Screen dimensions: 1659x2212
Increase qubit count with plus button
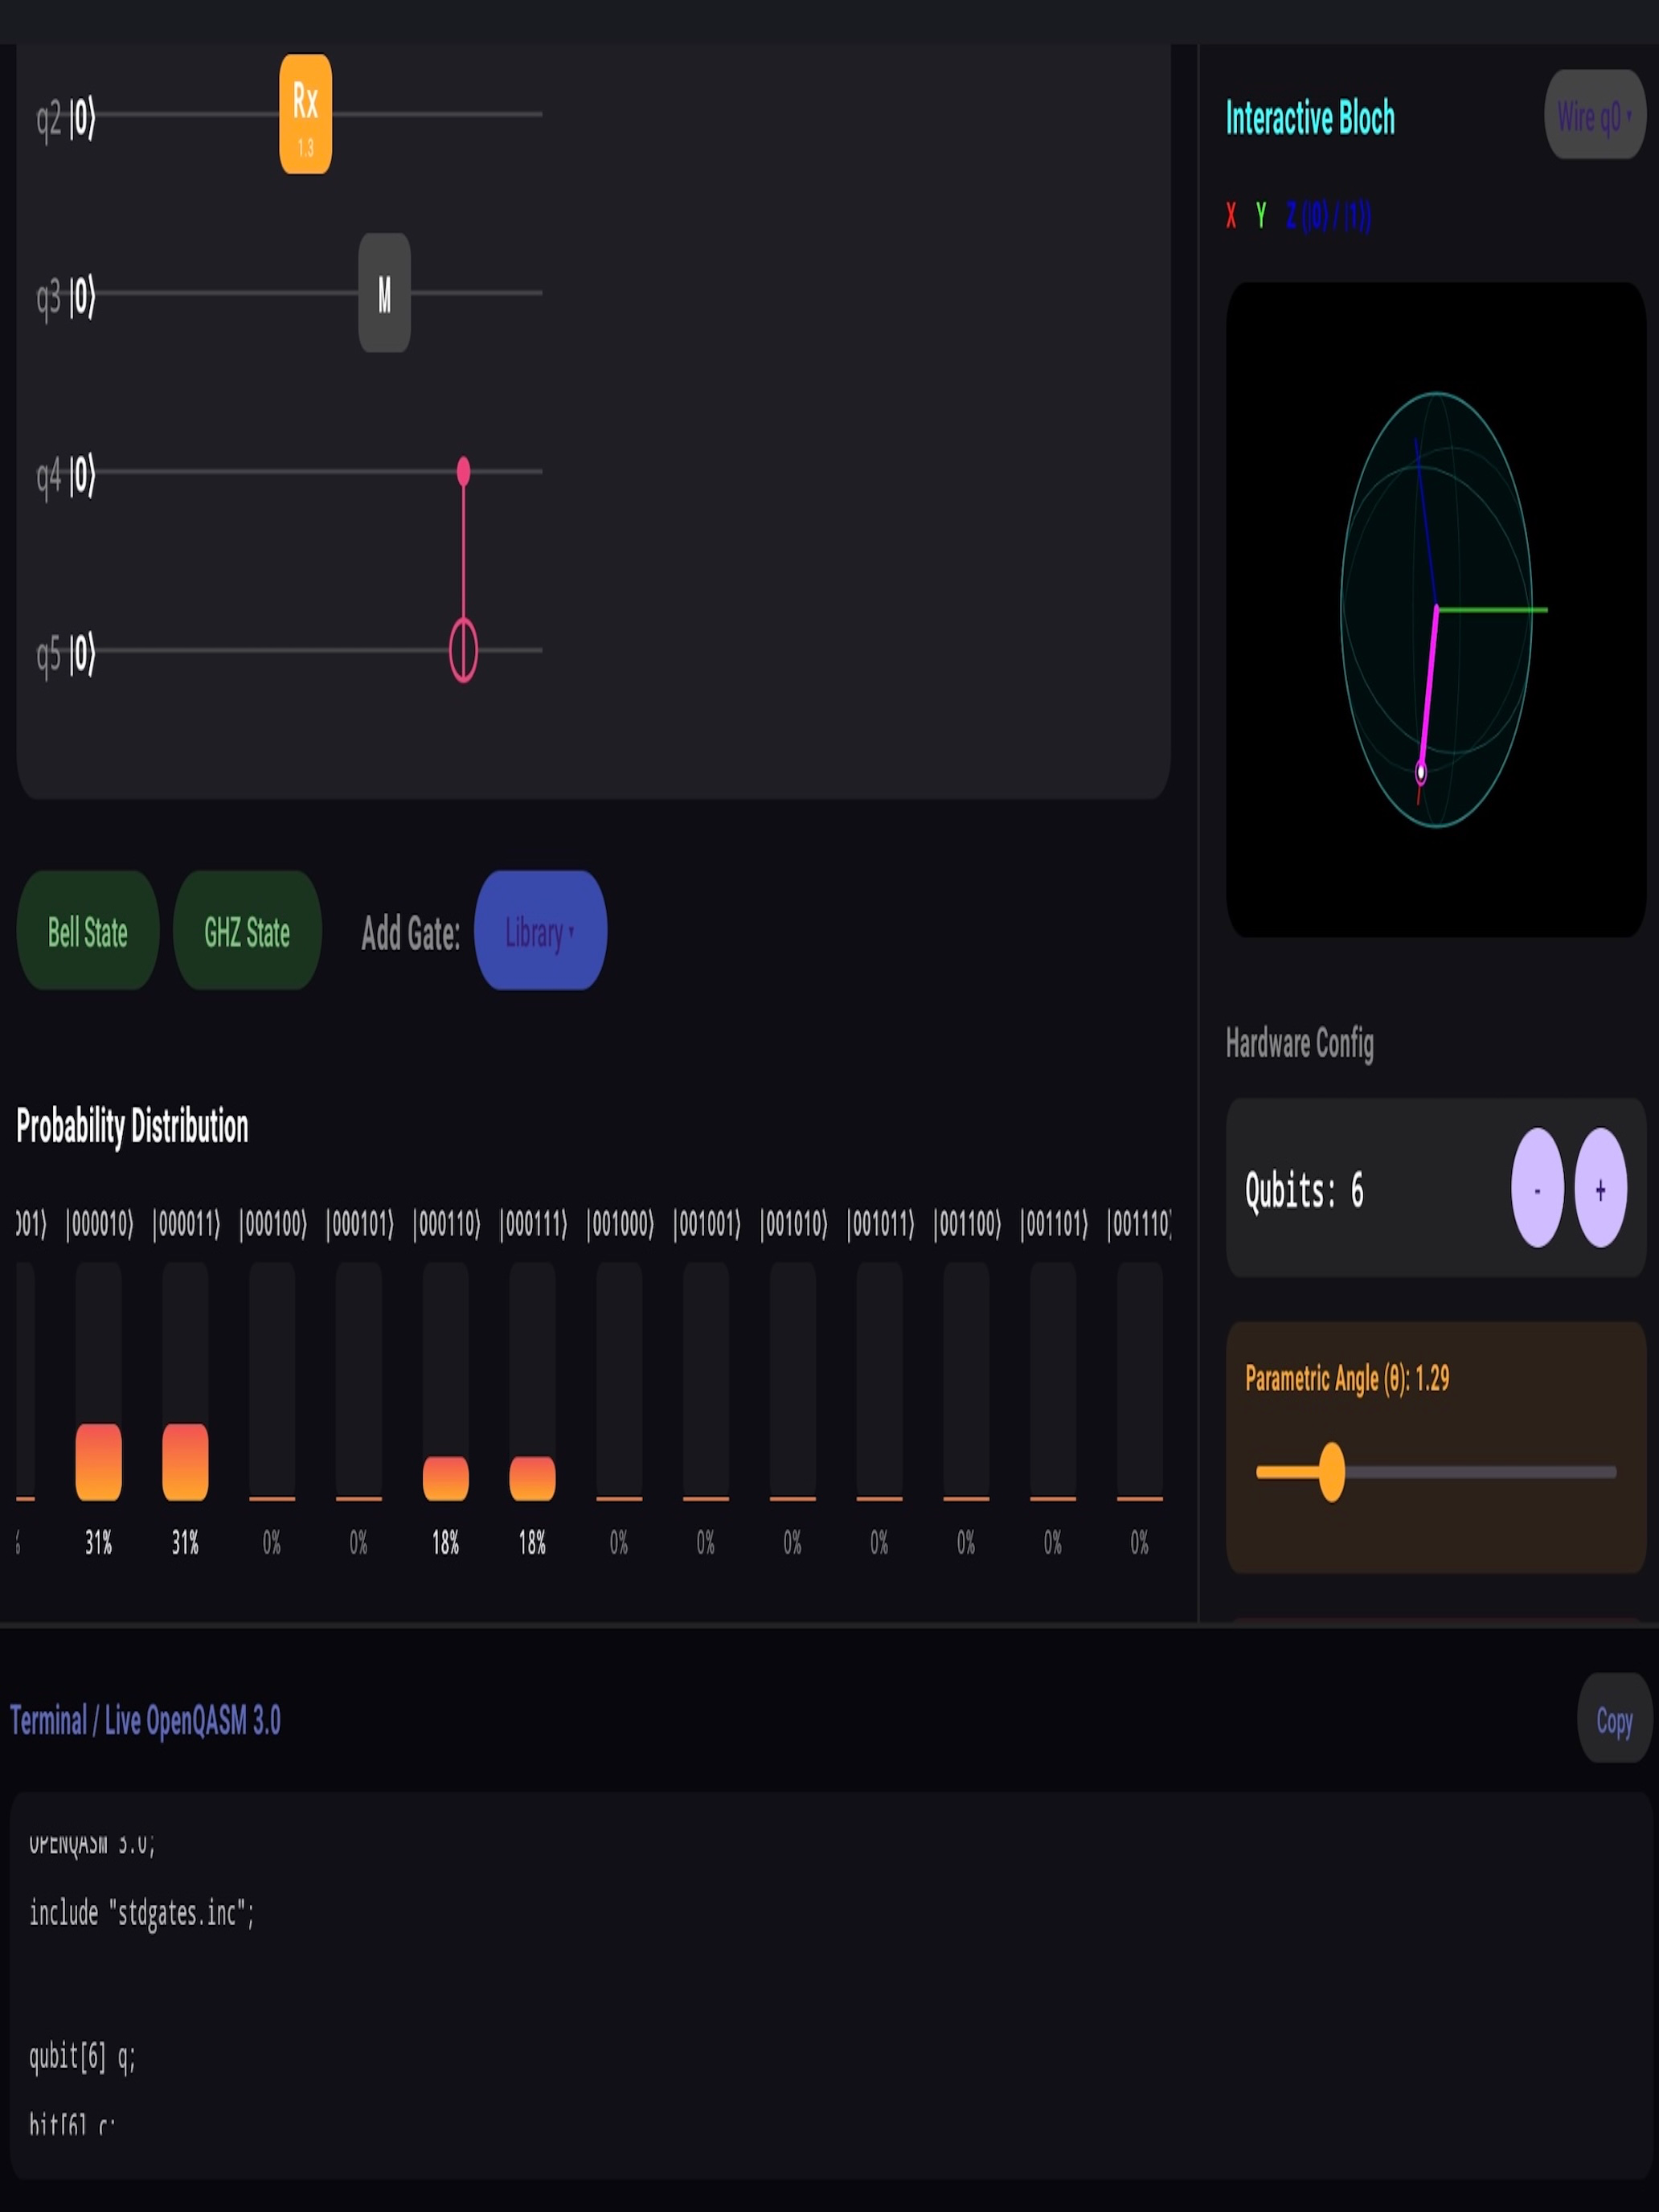pos(1600,1188)
